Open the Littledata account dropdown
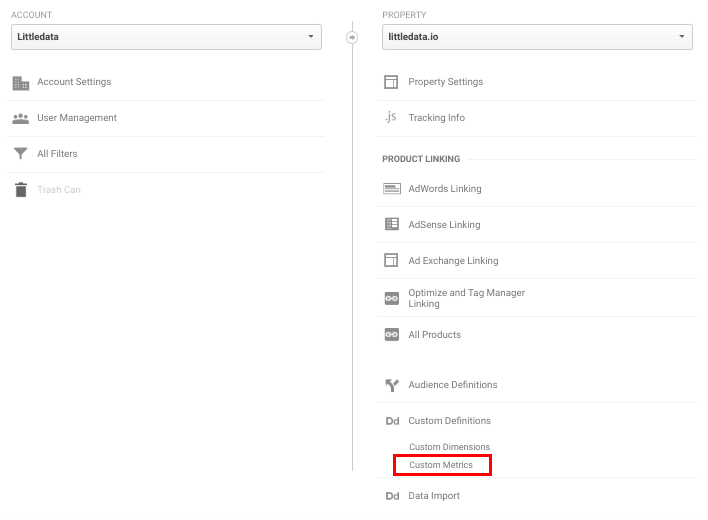 (x=166, y=37)
